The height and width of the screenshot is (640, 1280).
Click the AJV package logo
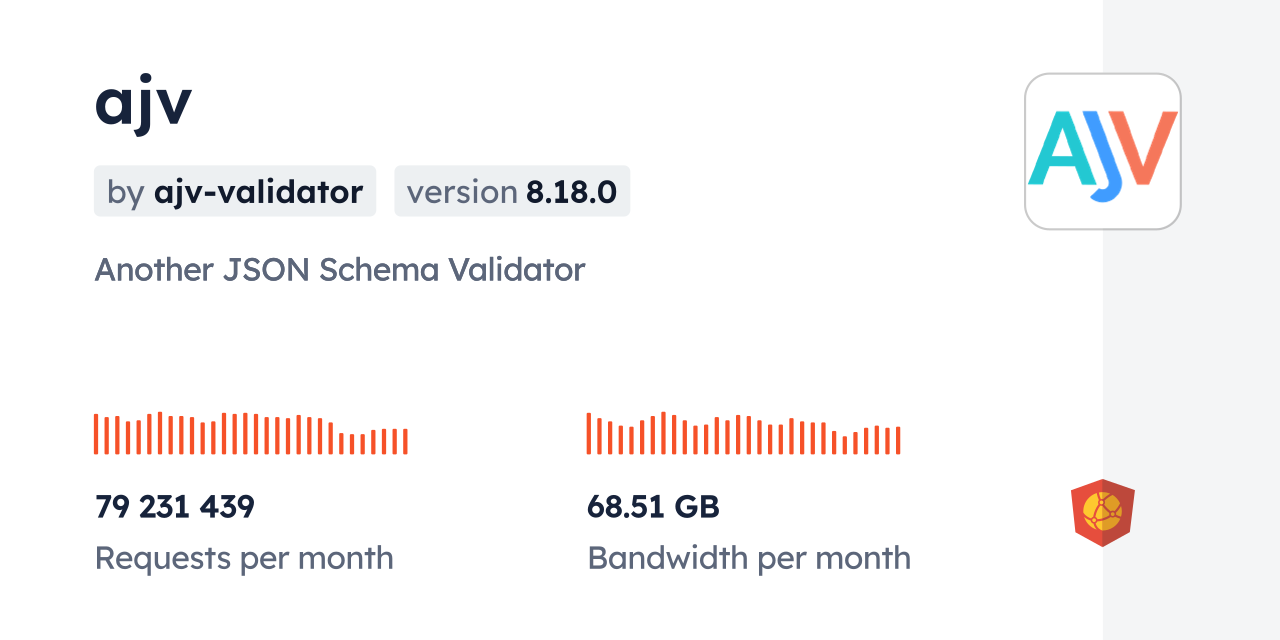[1102, 151]
